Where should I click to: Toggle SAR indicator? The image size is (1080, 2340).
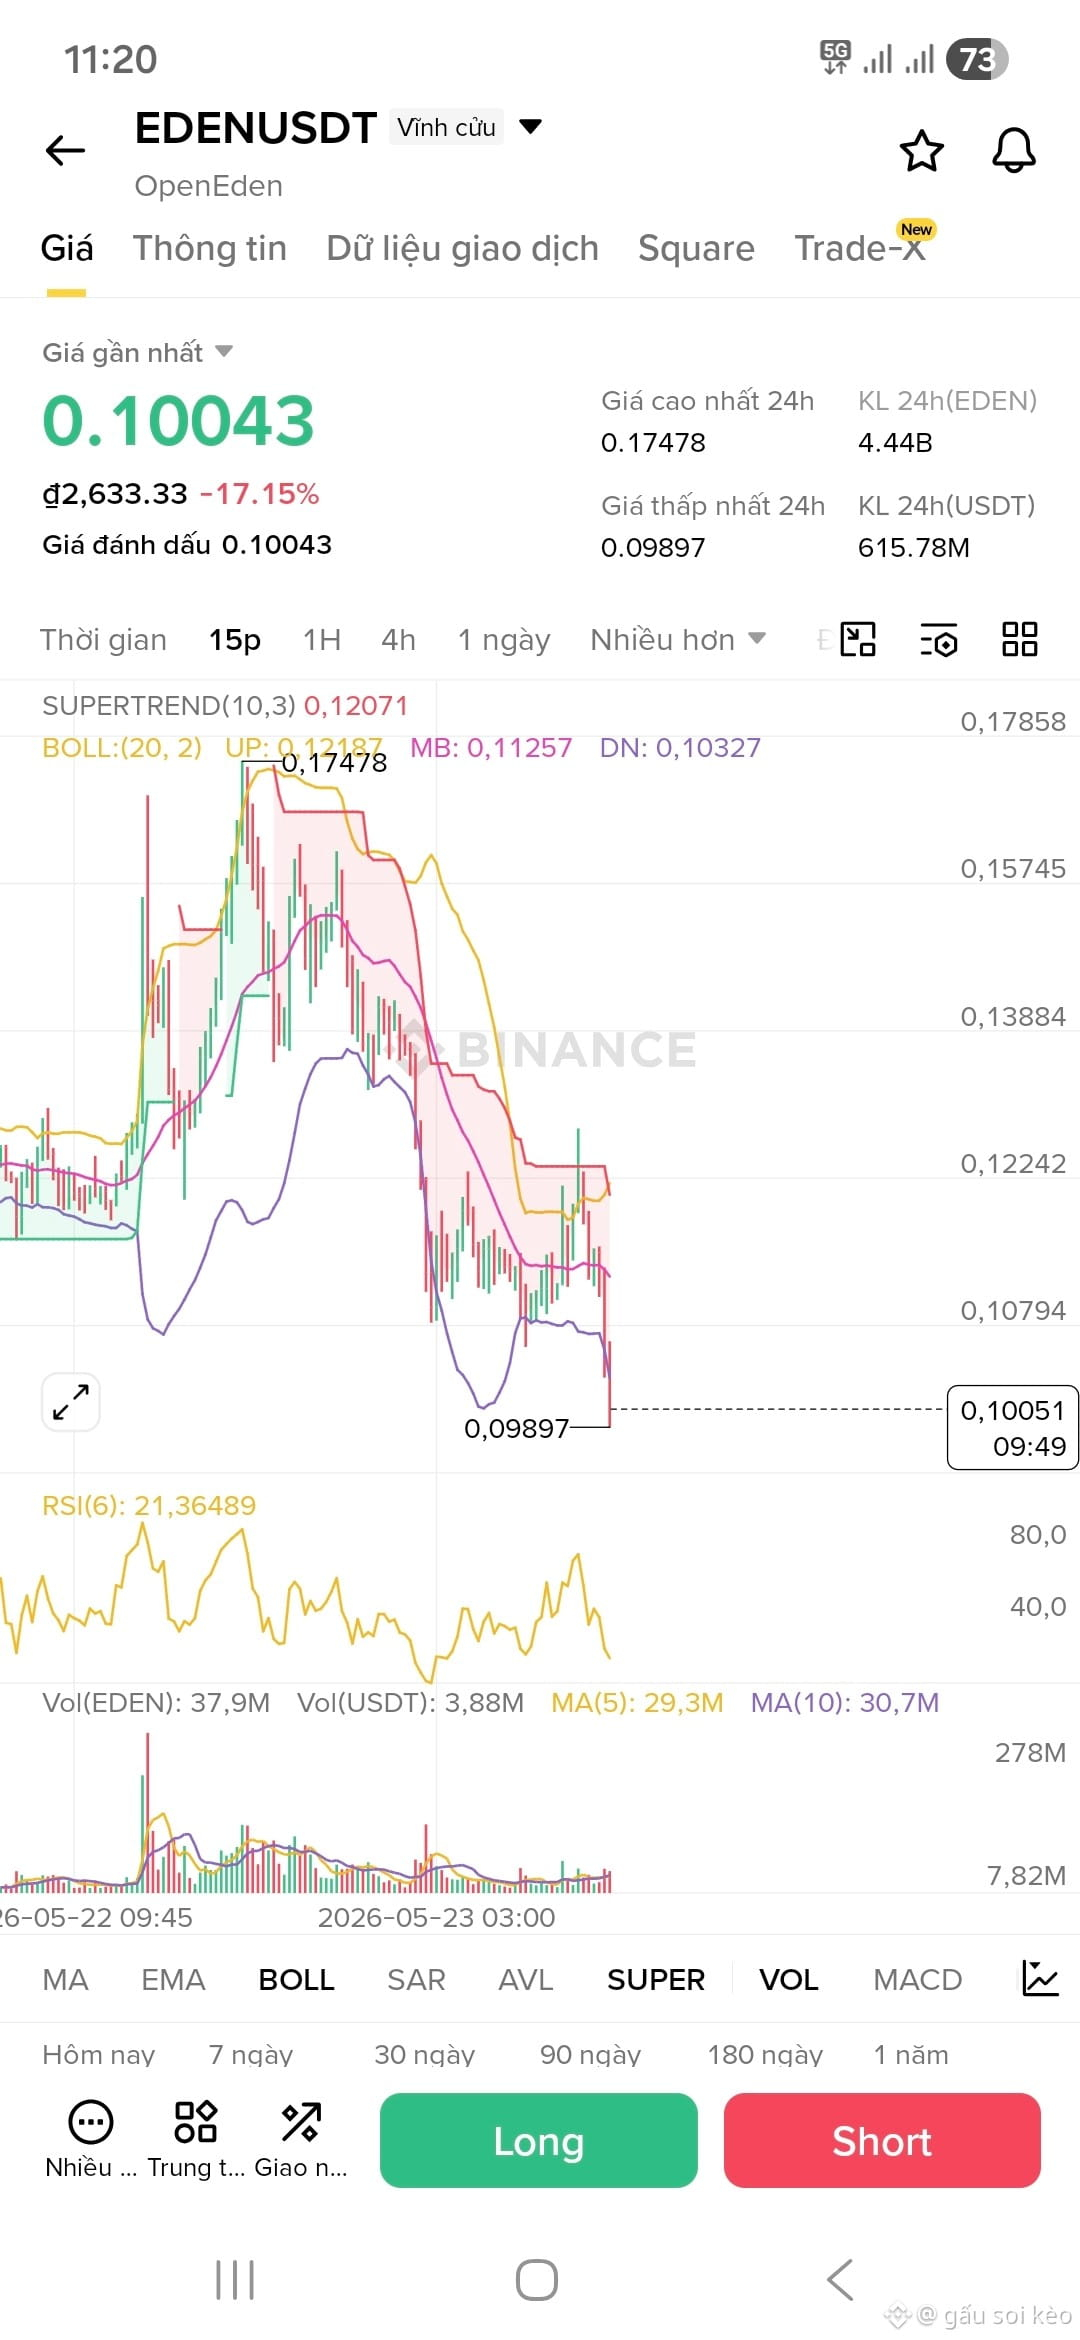click(x=416, y=1979)
